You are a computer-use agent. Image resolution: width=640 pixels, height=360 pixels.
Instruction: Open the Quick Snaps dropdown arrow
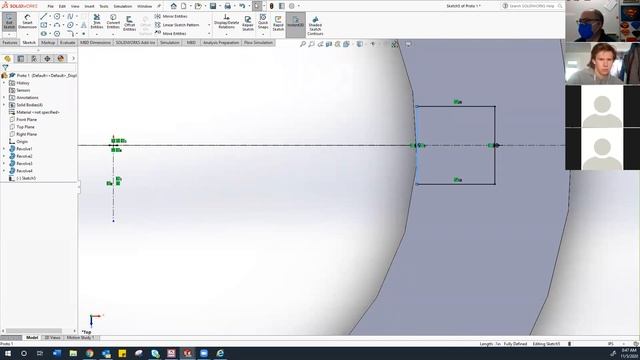263,34
